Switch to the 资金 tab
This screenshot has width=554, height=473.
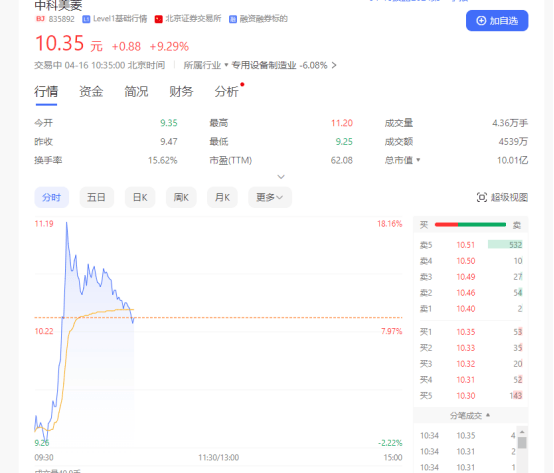[91, 91]
